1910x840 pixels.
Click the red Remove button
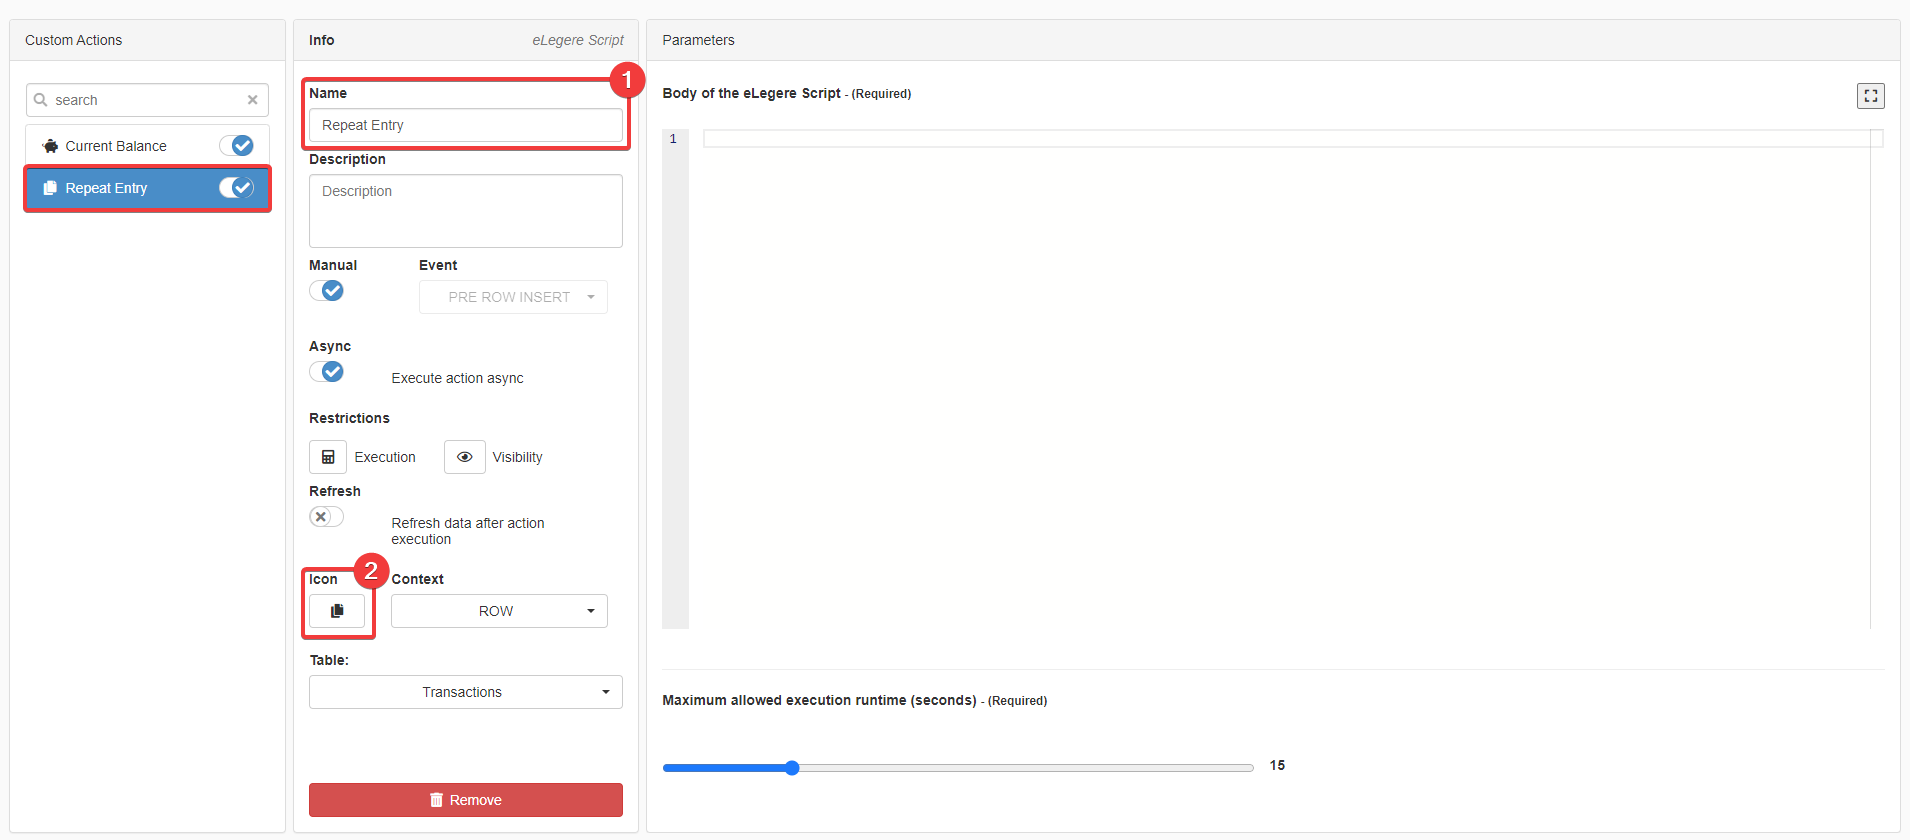(465, 800)
